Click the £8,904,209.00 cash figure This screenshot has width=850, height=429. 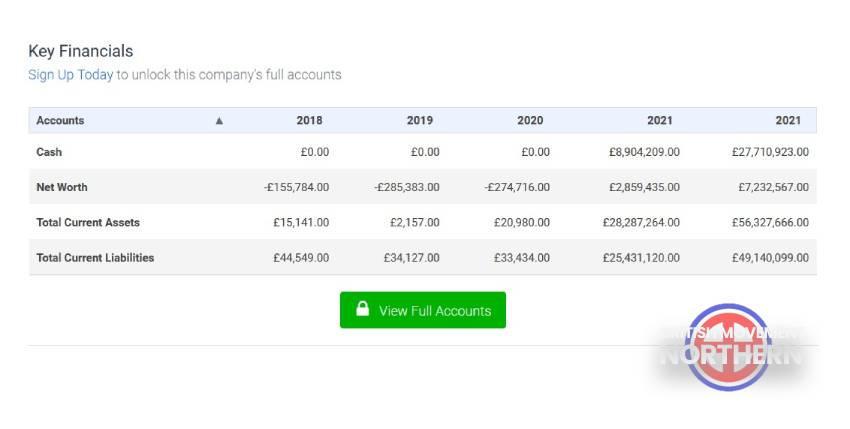point(645,152)
